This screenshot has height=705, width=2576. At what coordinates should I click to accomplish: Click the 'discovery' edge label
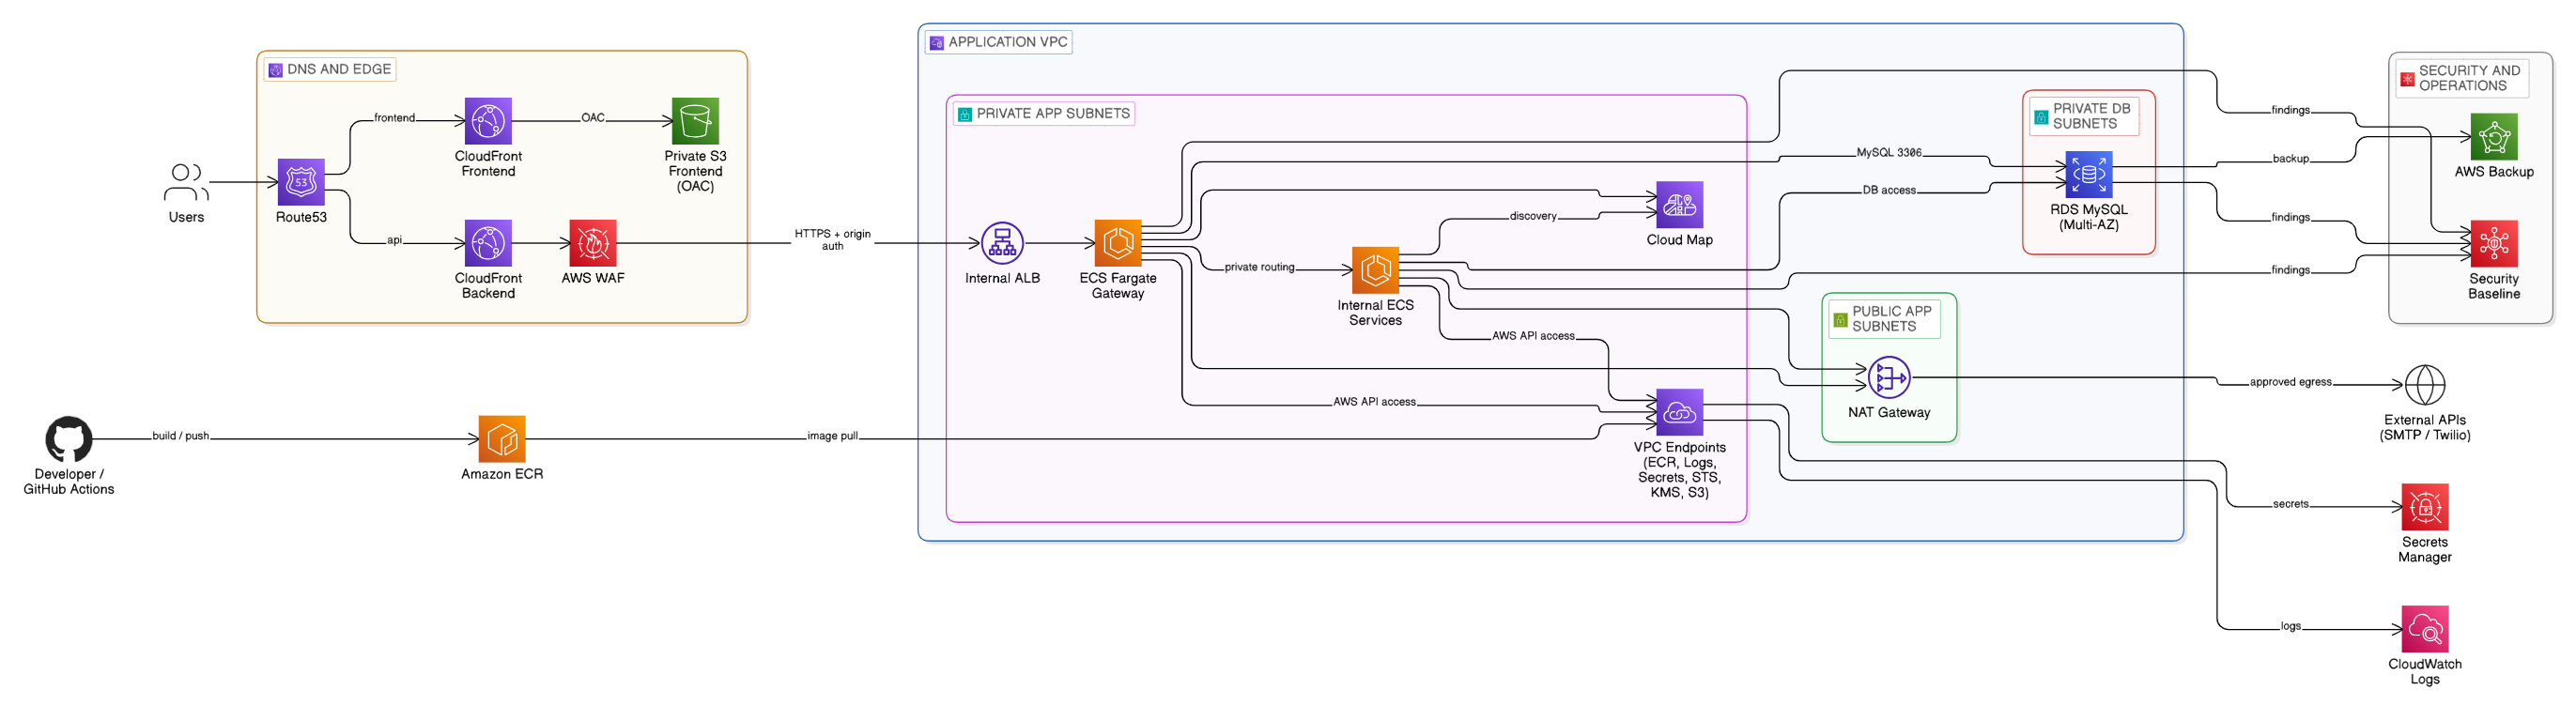(x=1533, y=216)
